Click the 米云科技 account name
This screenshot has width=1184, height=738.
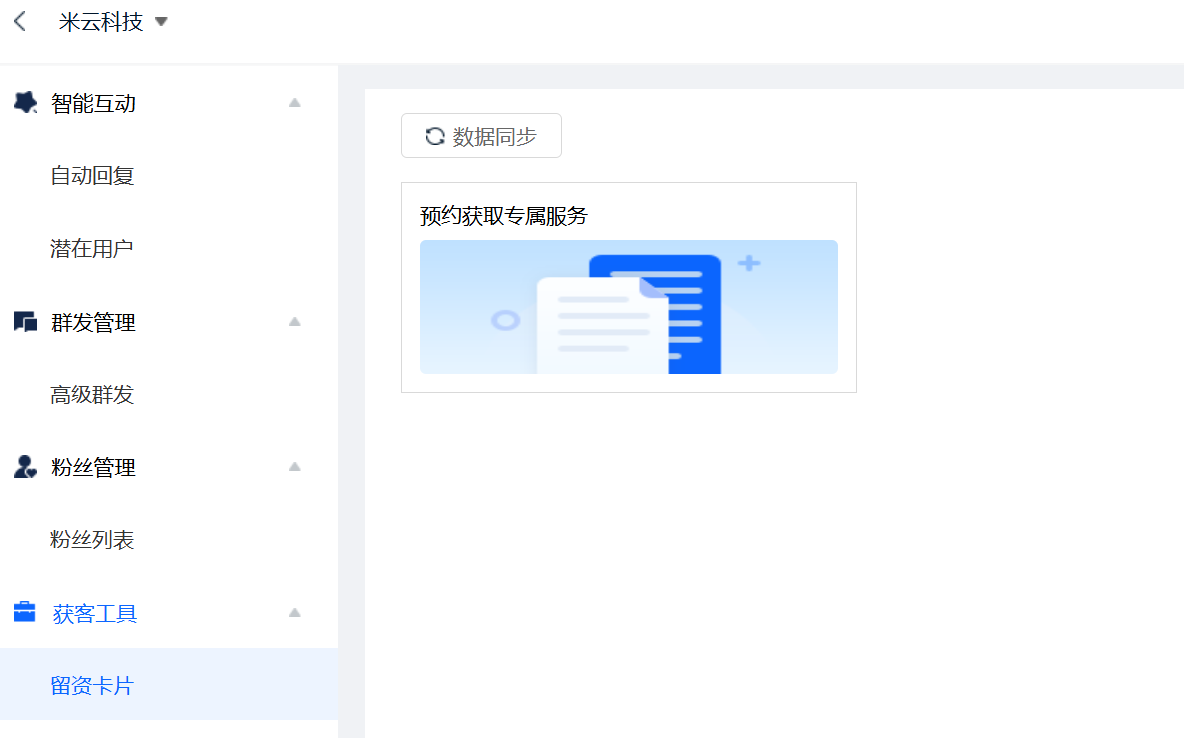(x=101, y=22)
